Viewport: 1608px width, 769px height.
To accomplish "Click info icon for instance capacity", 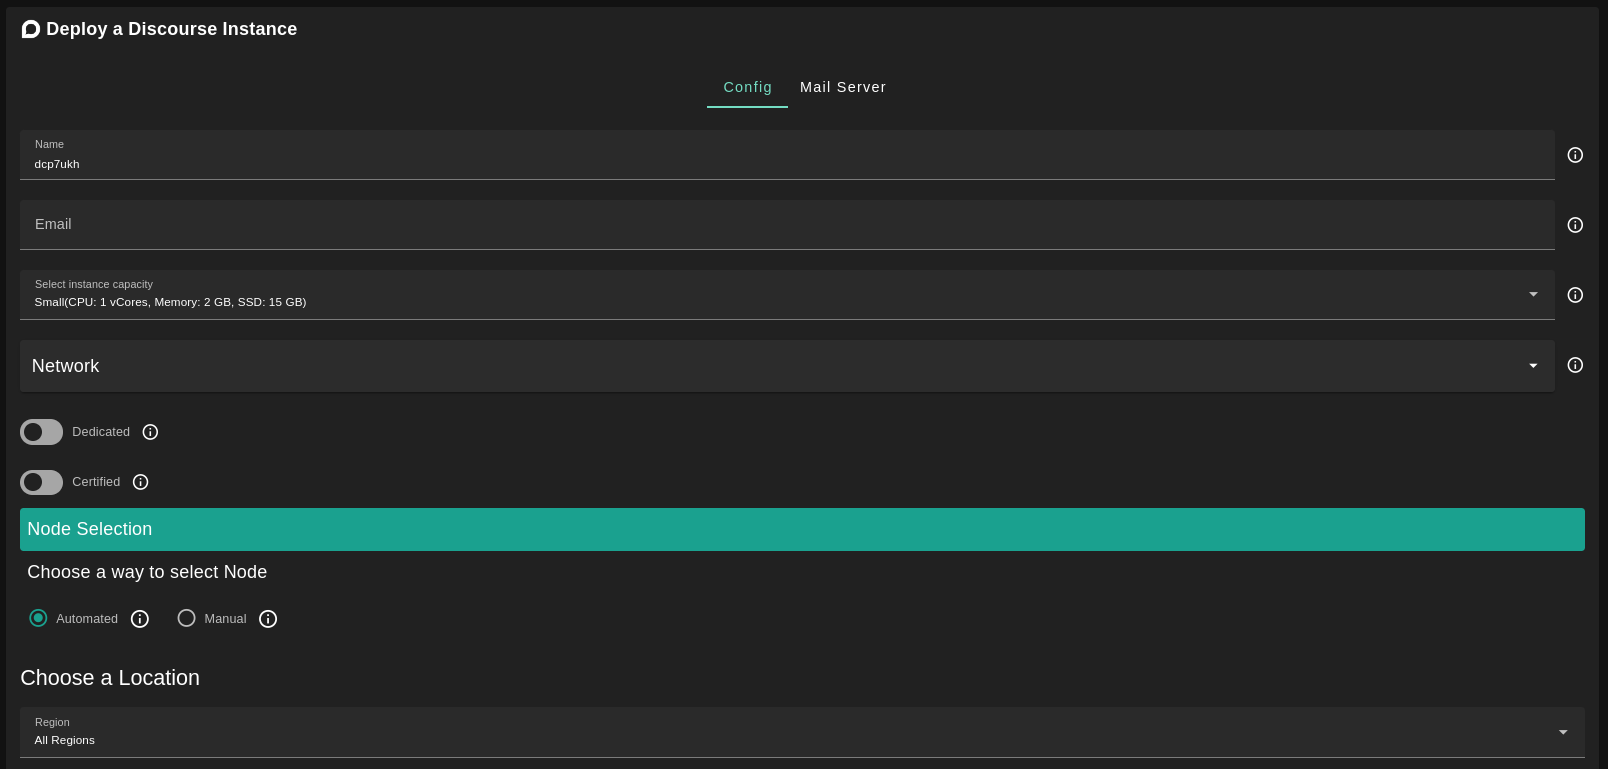I will [1575, 295].
